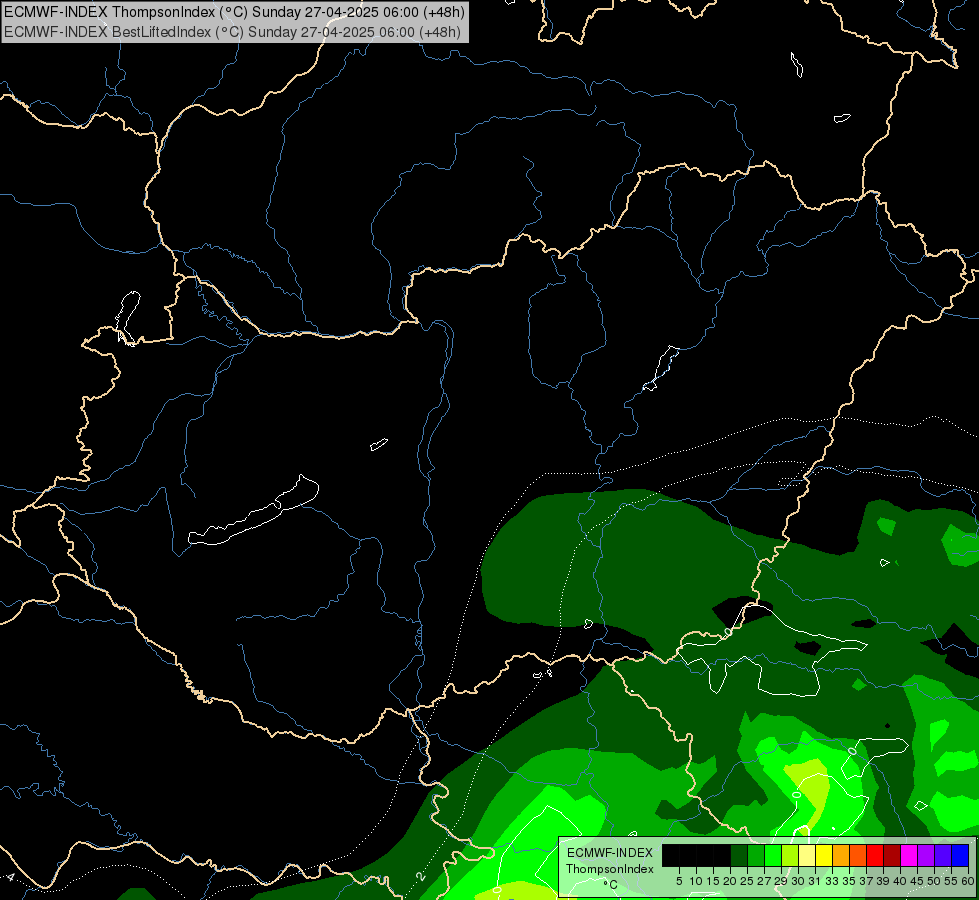979x900 pixels.
Task: Click the contour label 2 on the dotted line
Action: (x=421, y=876)
